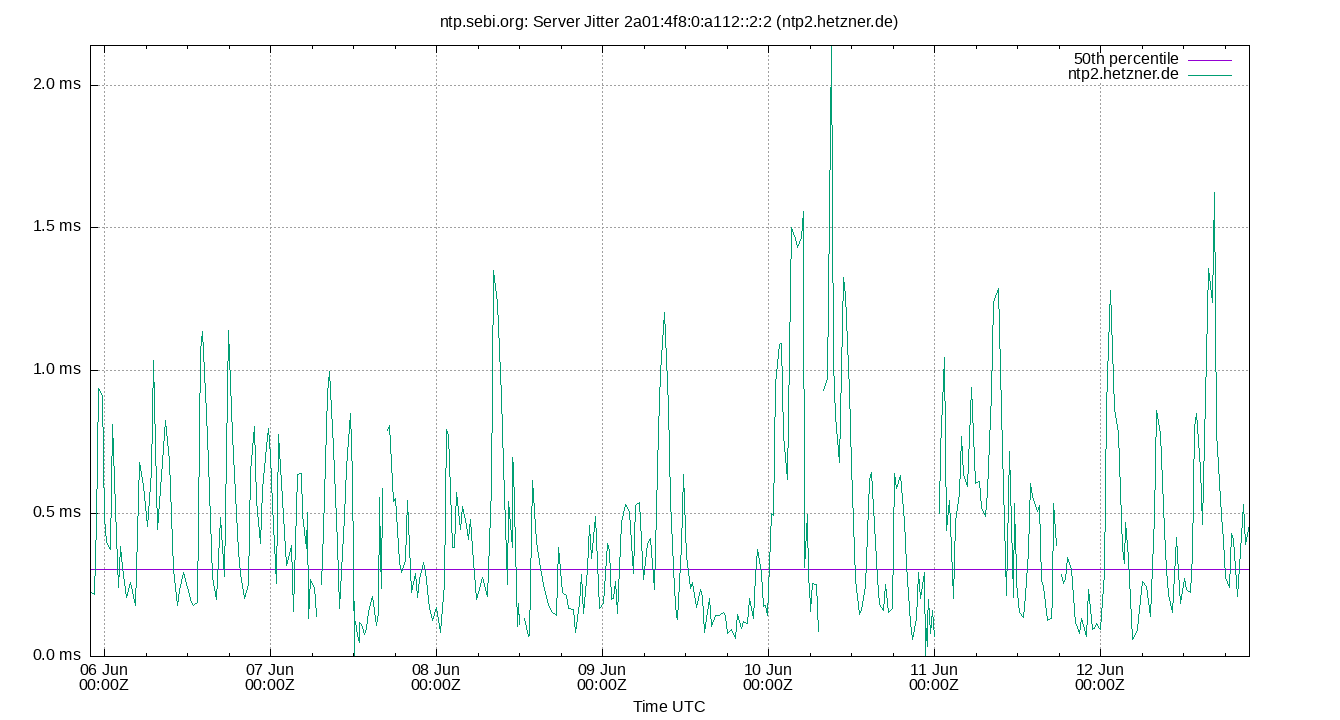Click the '11 Jun 00:00Z' x-axis label

point(934,677)
